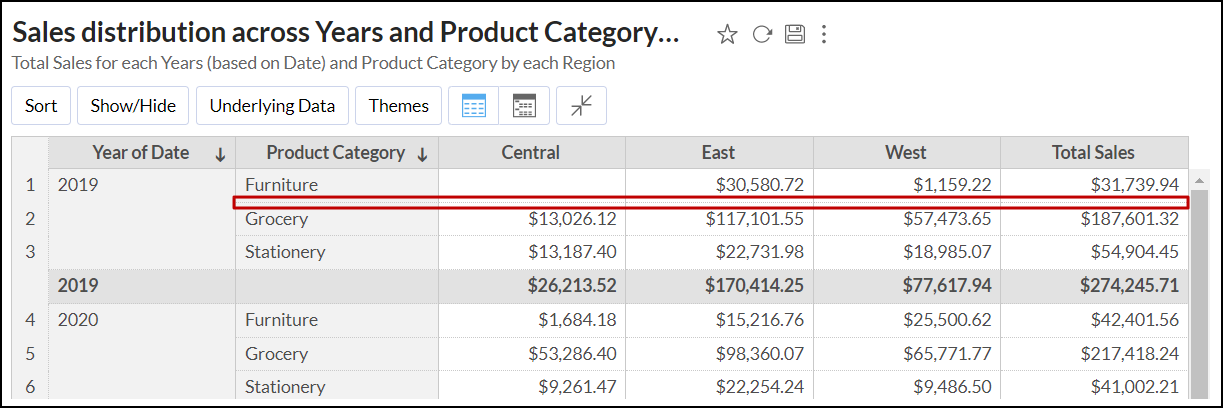Open the Themes selector

(398, 106)
